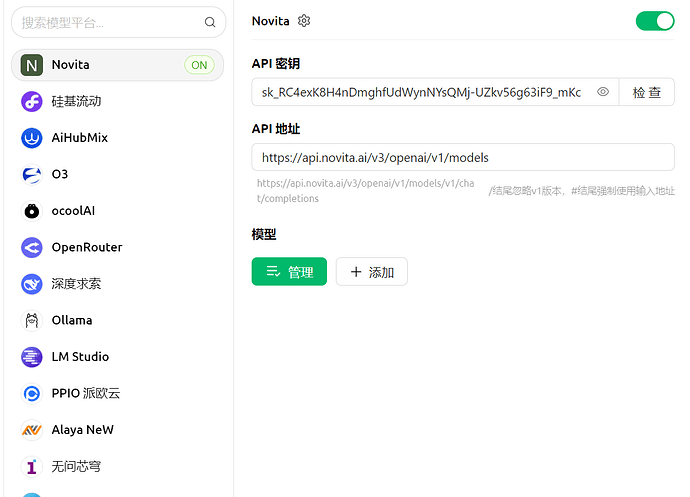Click the 深度求索 whale logo
Viewport: 690px width, 497px height.
(32, 284)
